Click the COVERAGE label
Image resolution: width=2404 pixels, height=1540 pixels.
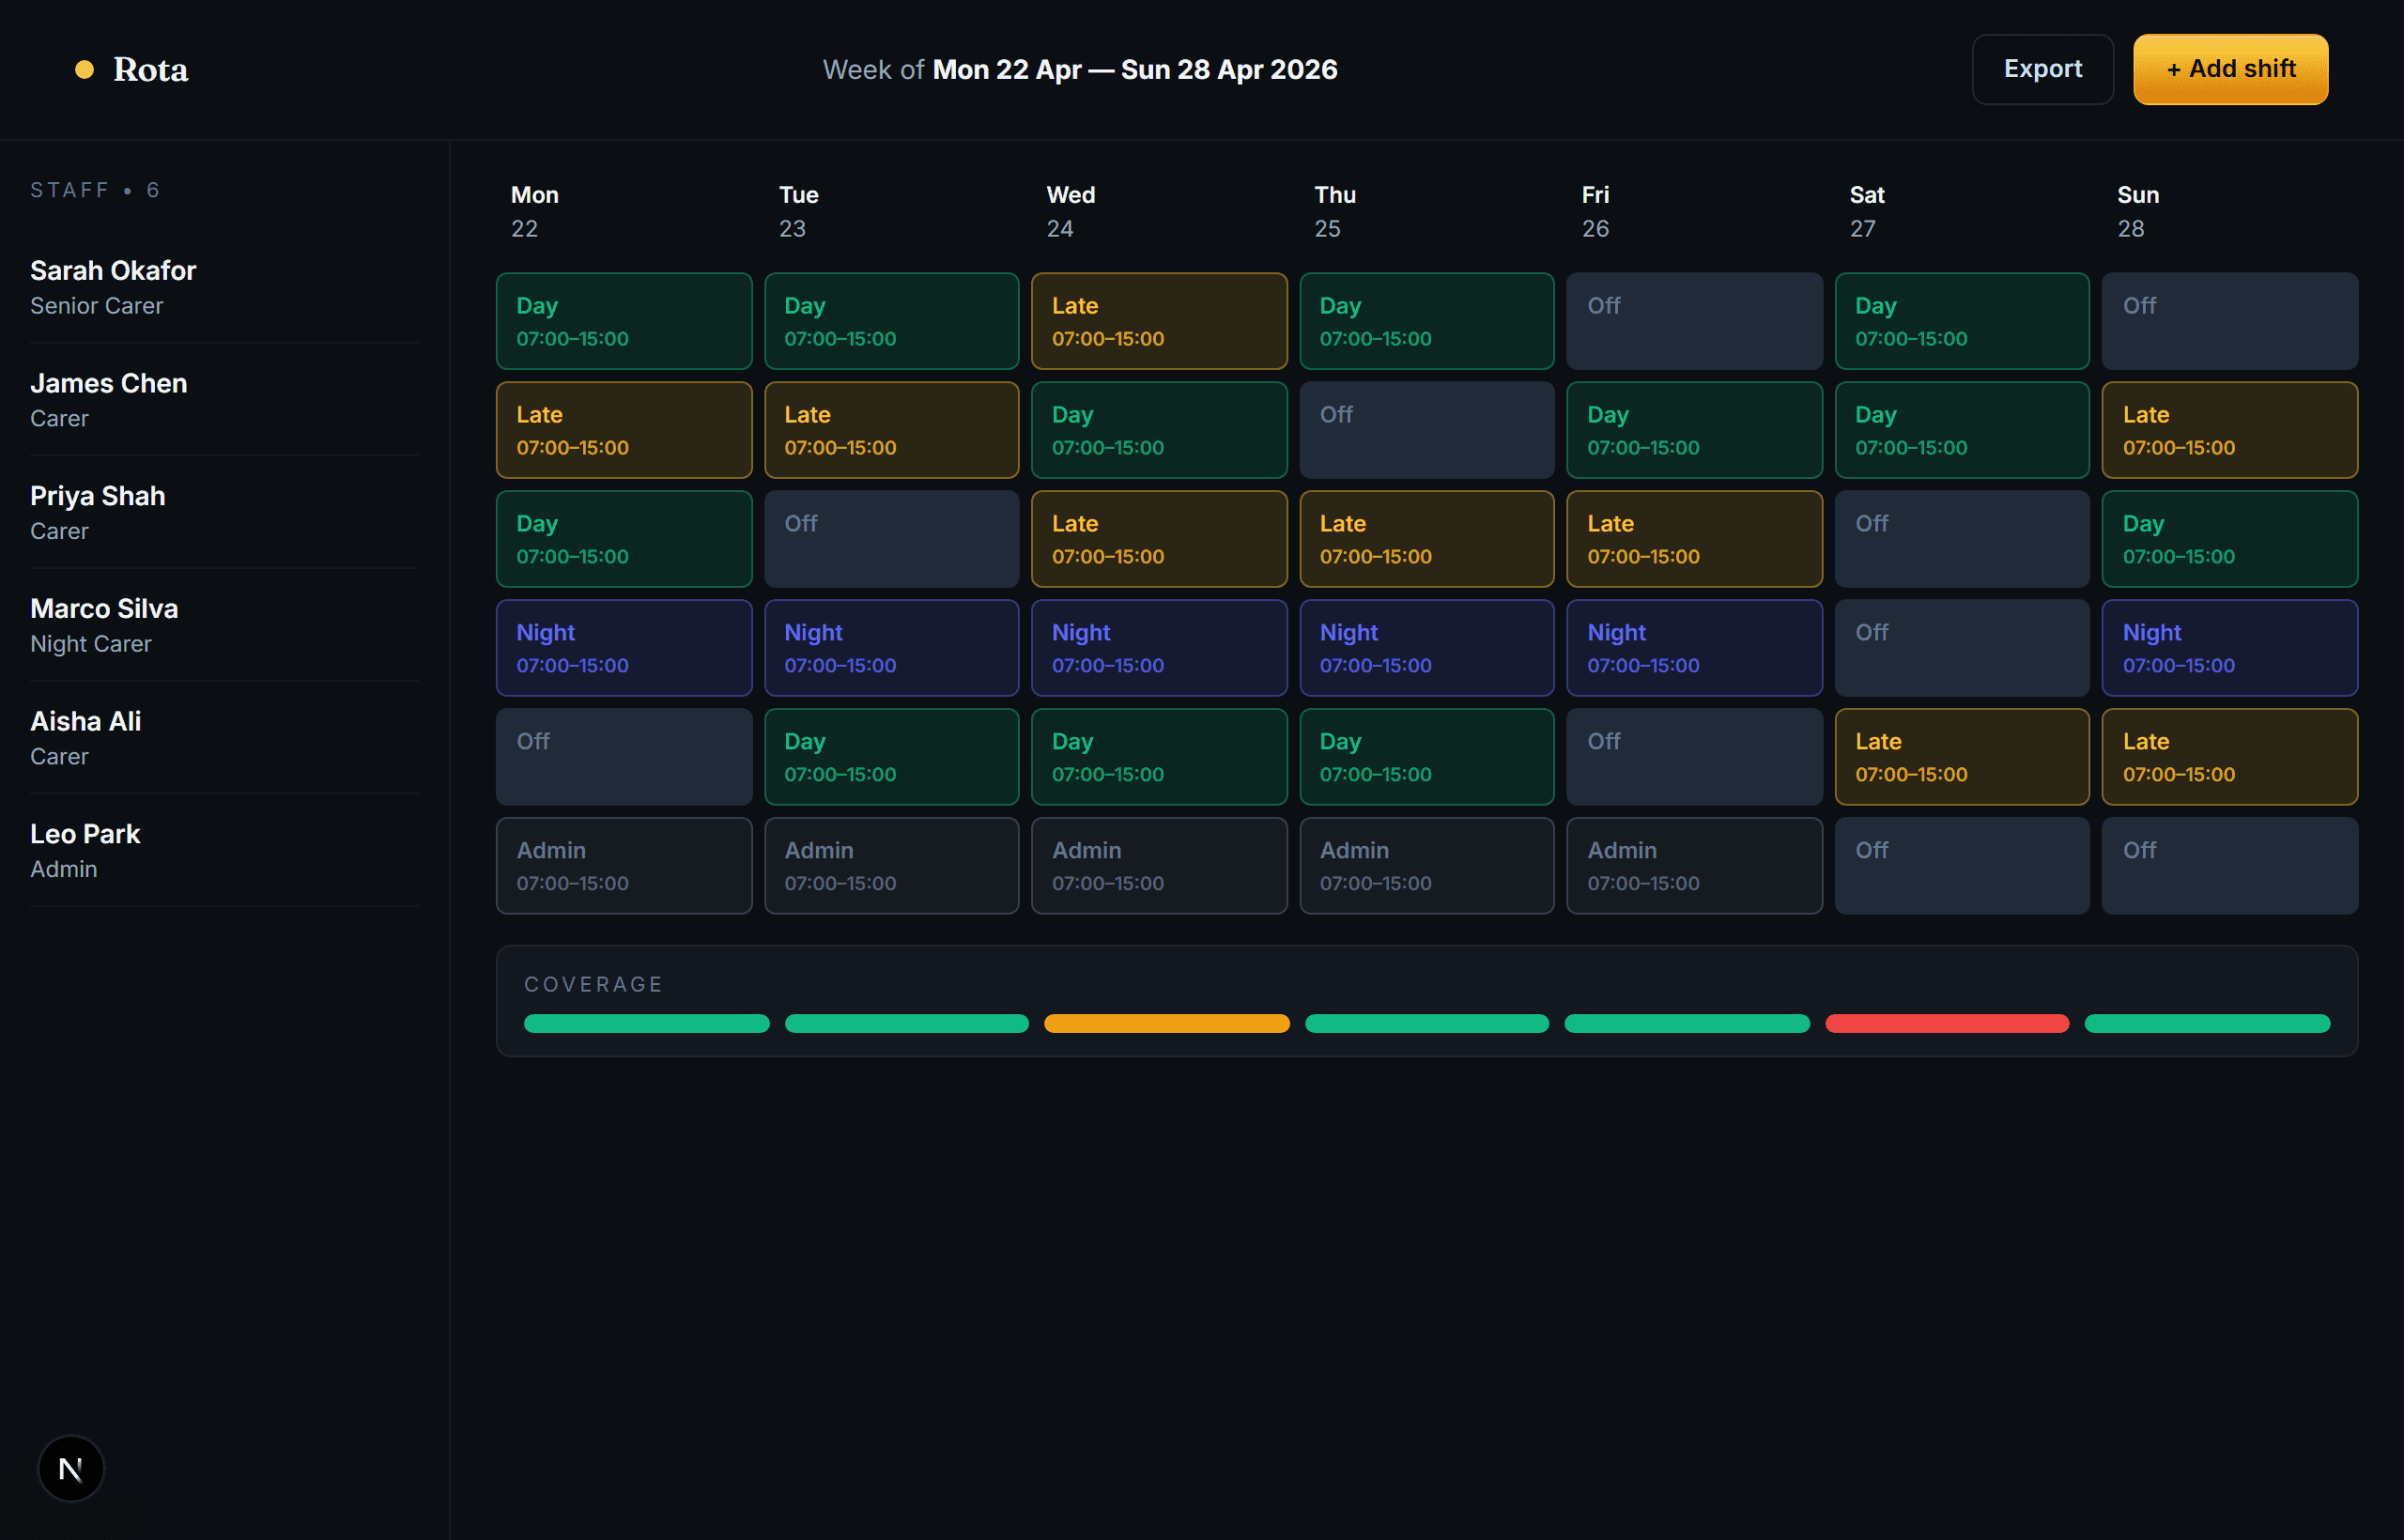(x=594, y=984)
